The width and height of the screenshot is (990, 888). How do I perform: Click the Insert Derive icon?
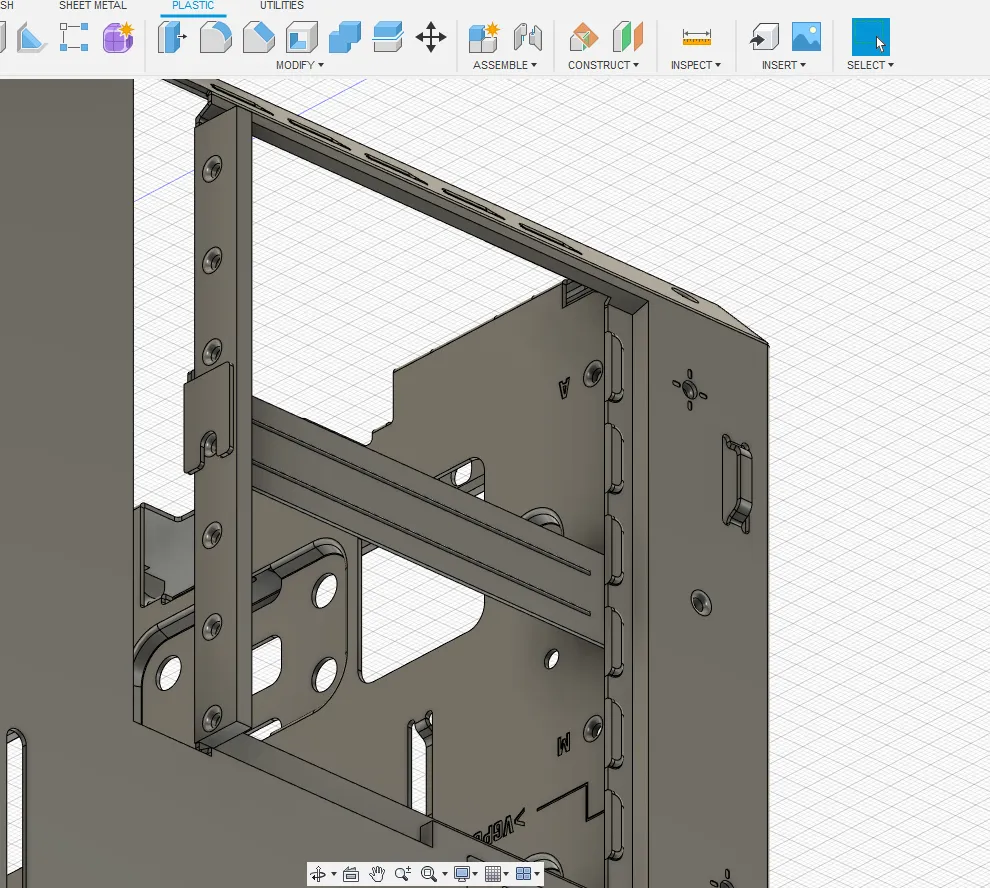764,37
